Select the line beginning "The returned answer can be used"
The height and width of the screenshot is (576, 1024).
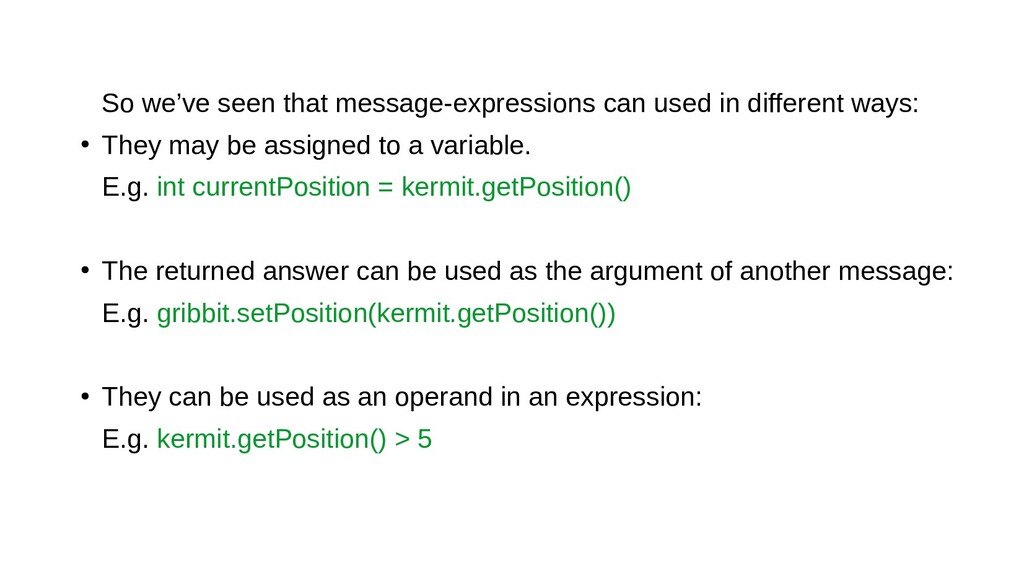click(x=528, y=272)
